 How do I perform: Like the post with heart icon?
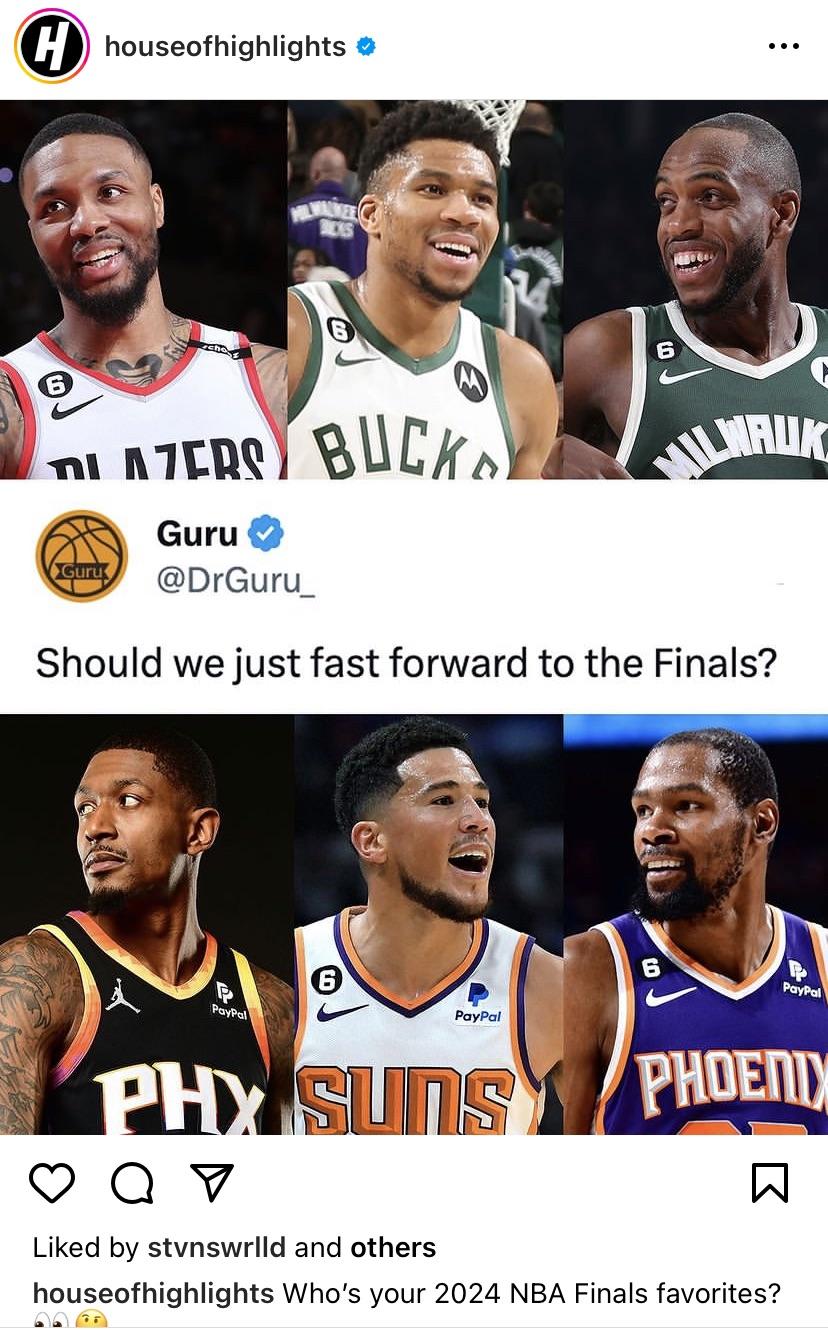point(52,1183)
